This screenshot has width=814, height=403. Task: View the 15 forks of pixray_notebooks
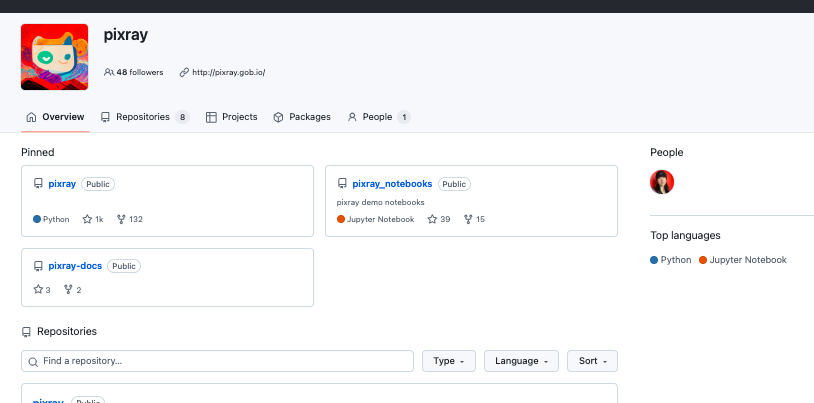pos(474,219)
